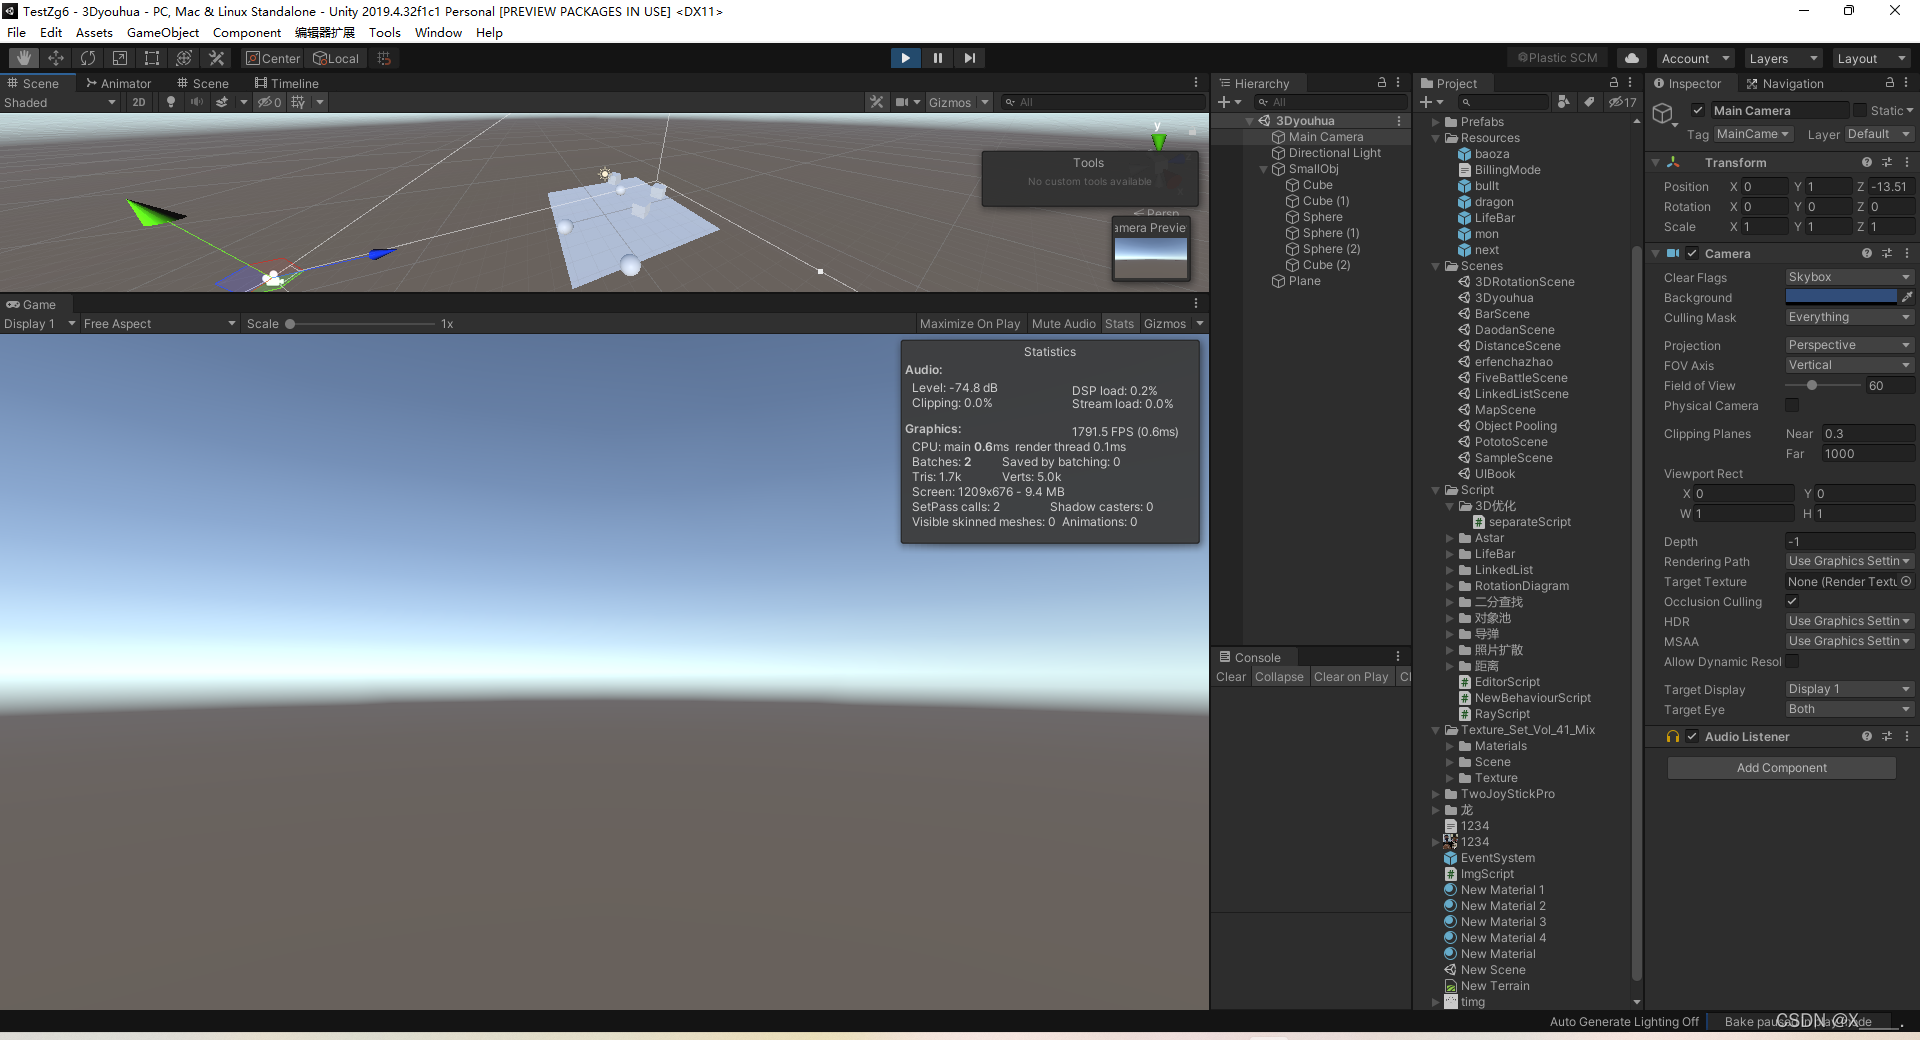1920x1040 pixels.
Task: Click the Step frame button
Action: (x=969, y=58)
